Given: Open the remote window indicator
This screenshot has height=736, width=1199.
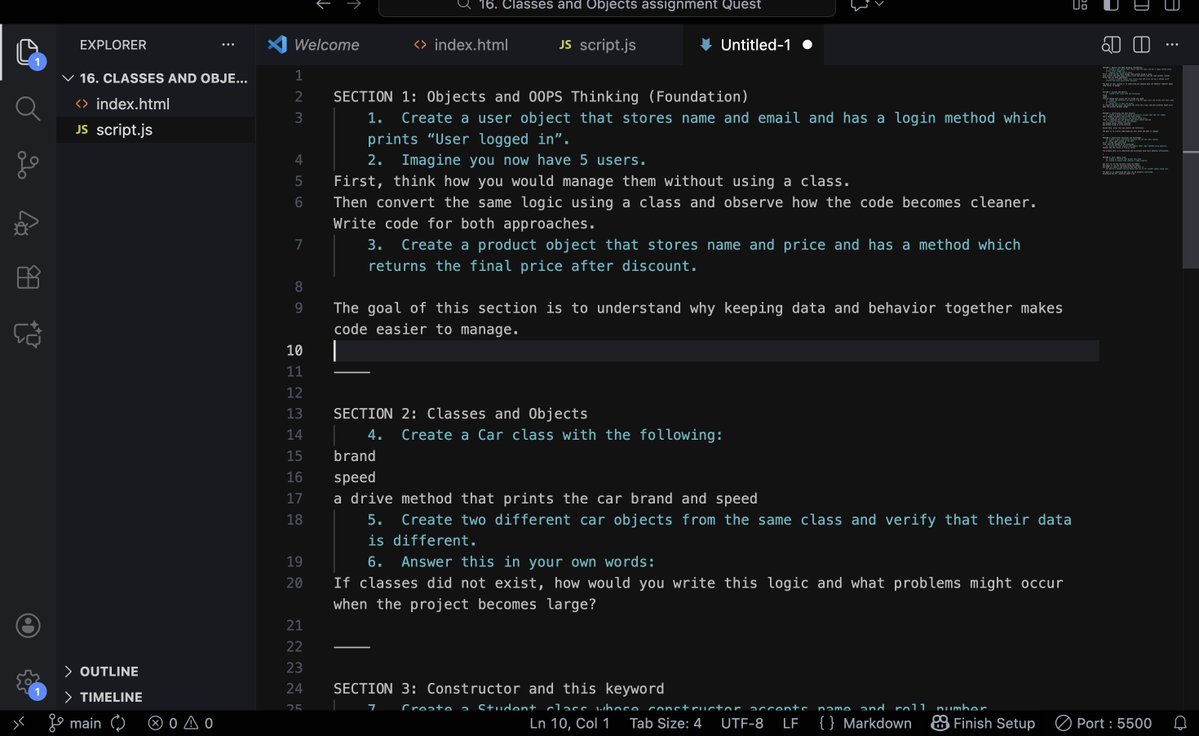Looking at the screenshot, I should click(18, 723).
